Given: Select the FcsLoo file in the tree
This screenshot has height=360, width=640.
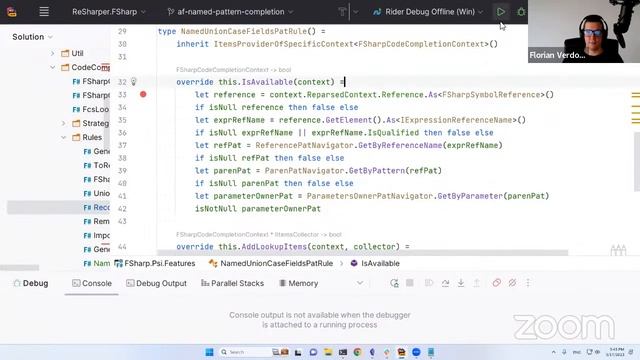Looking at the screenshot, I should tap(91, 109).
